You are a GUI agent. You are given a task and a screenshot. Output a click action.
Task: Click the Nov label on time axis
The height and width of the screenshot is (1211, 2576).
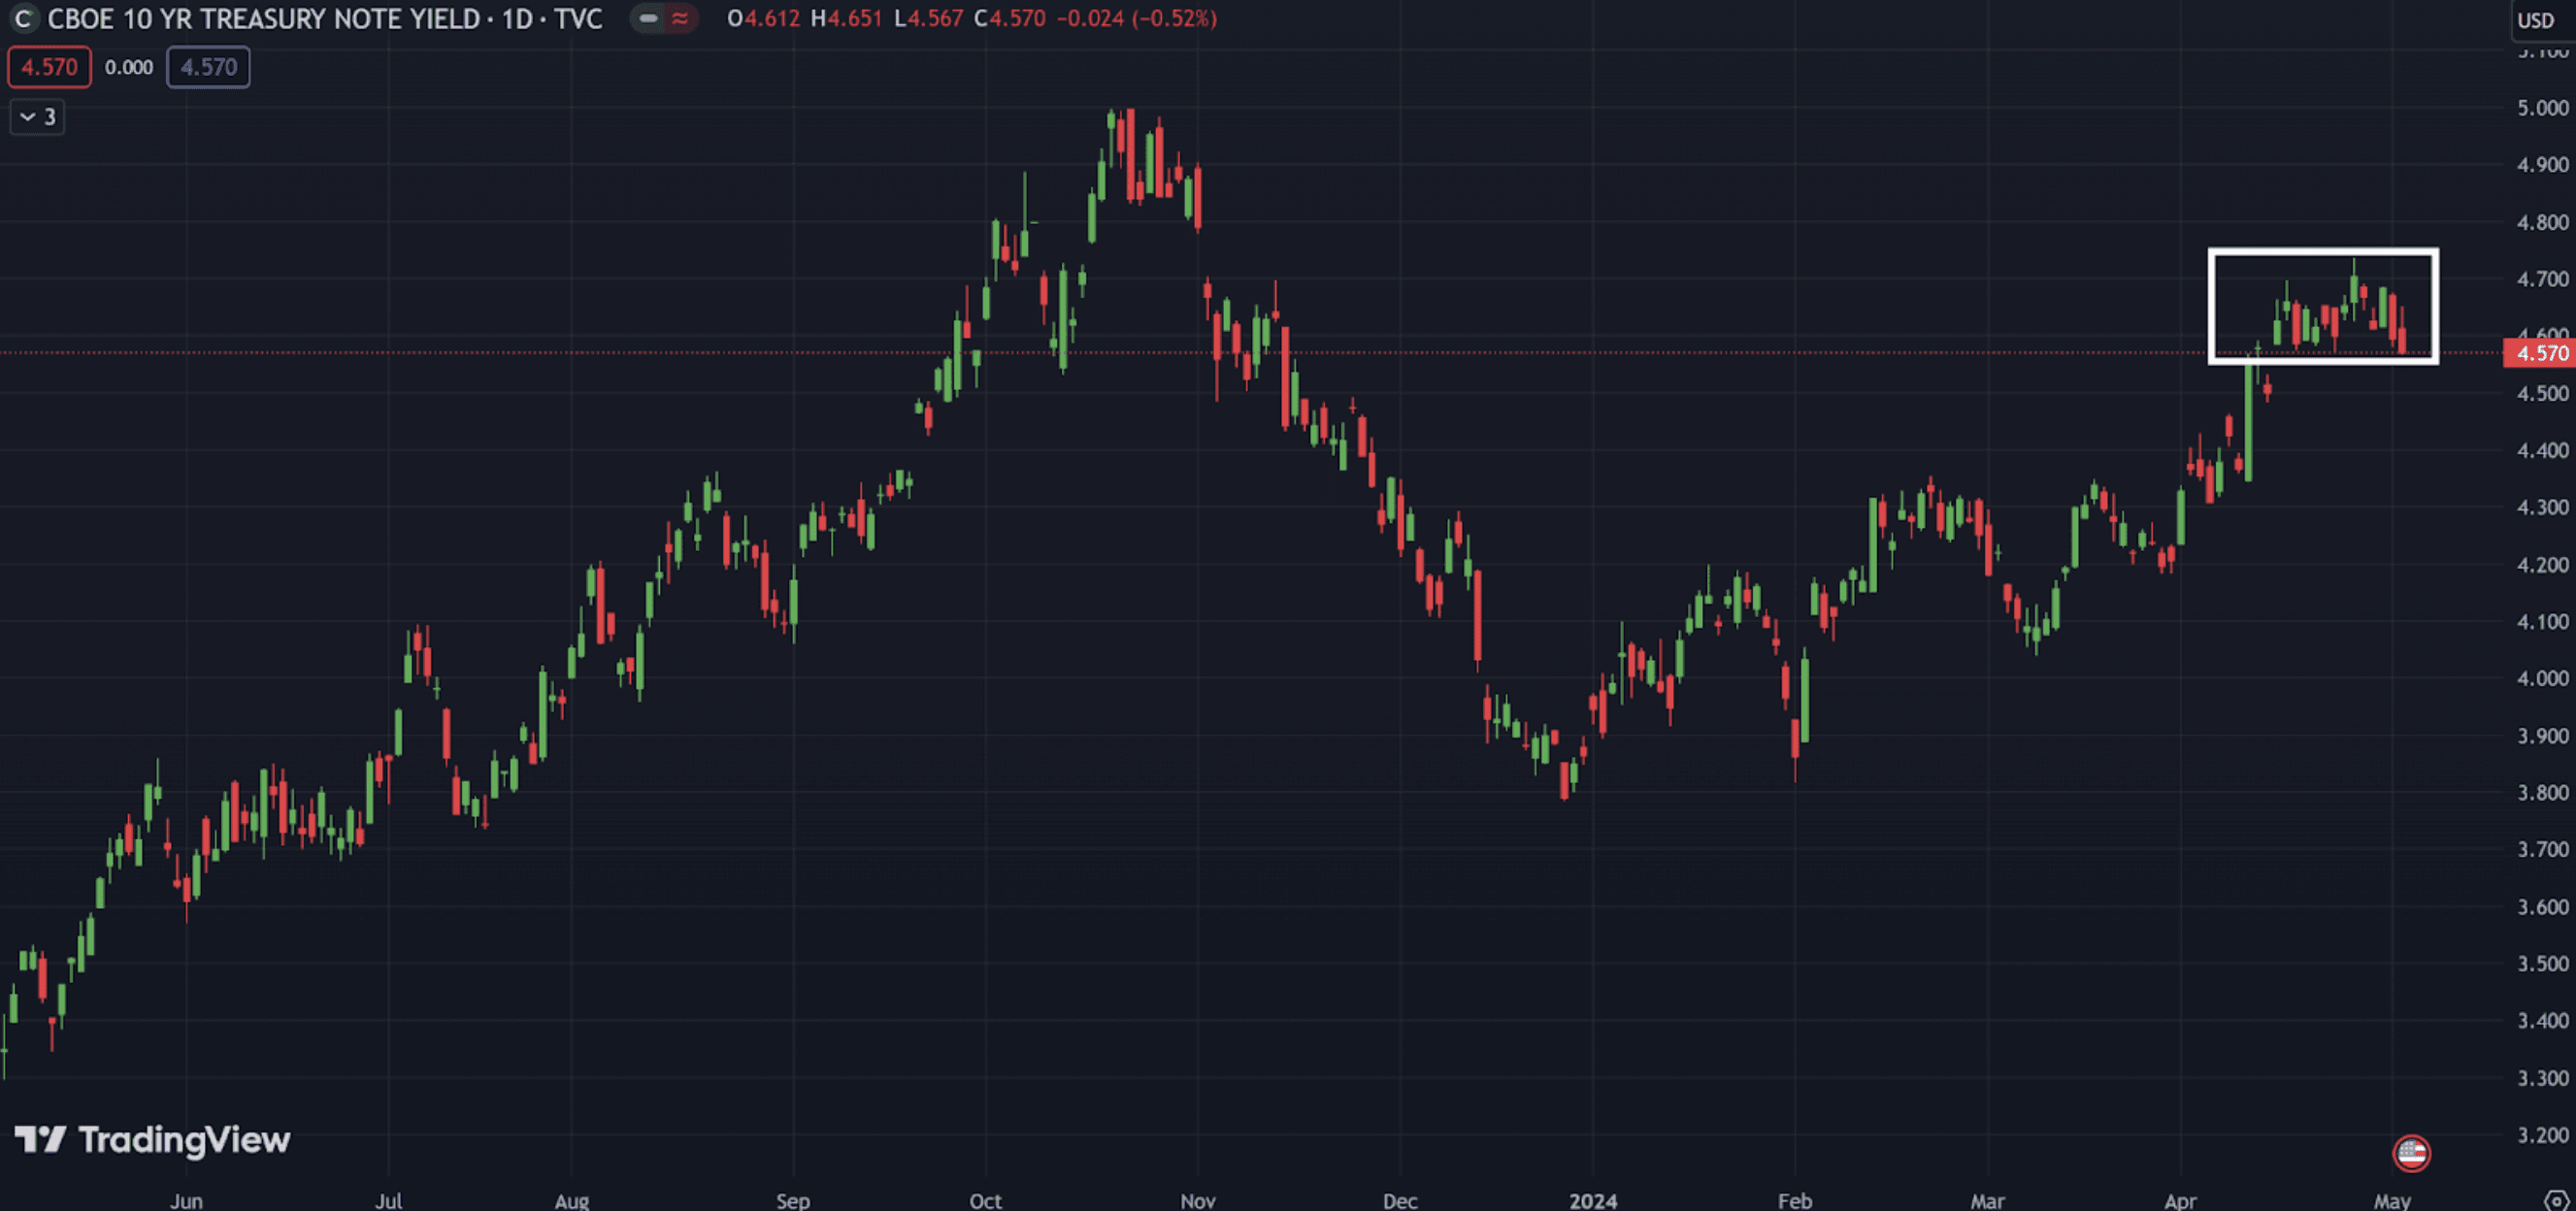click(x=1197, y=1200)
